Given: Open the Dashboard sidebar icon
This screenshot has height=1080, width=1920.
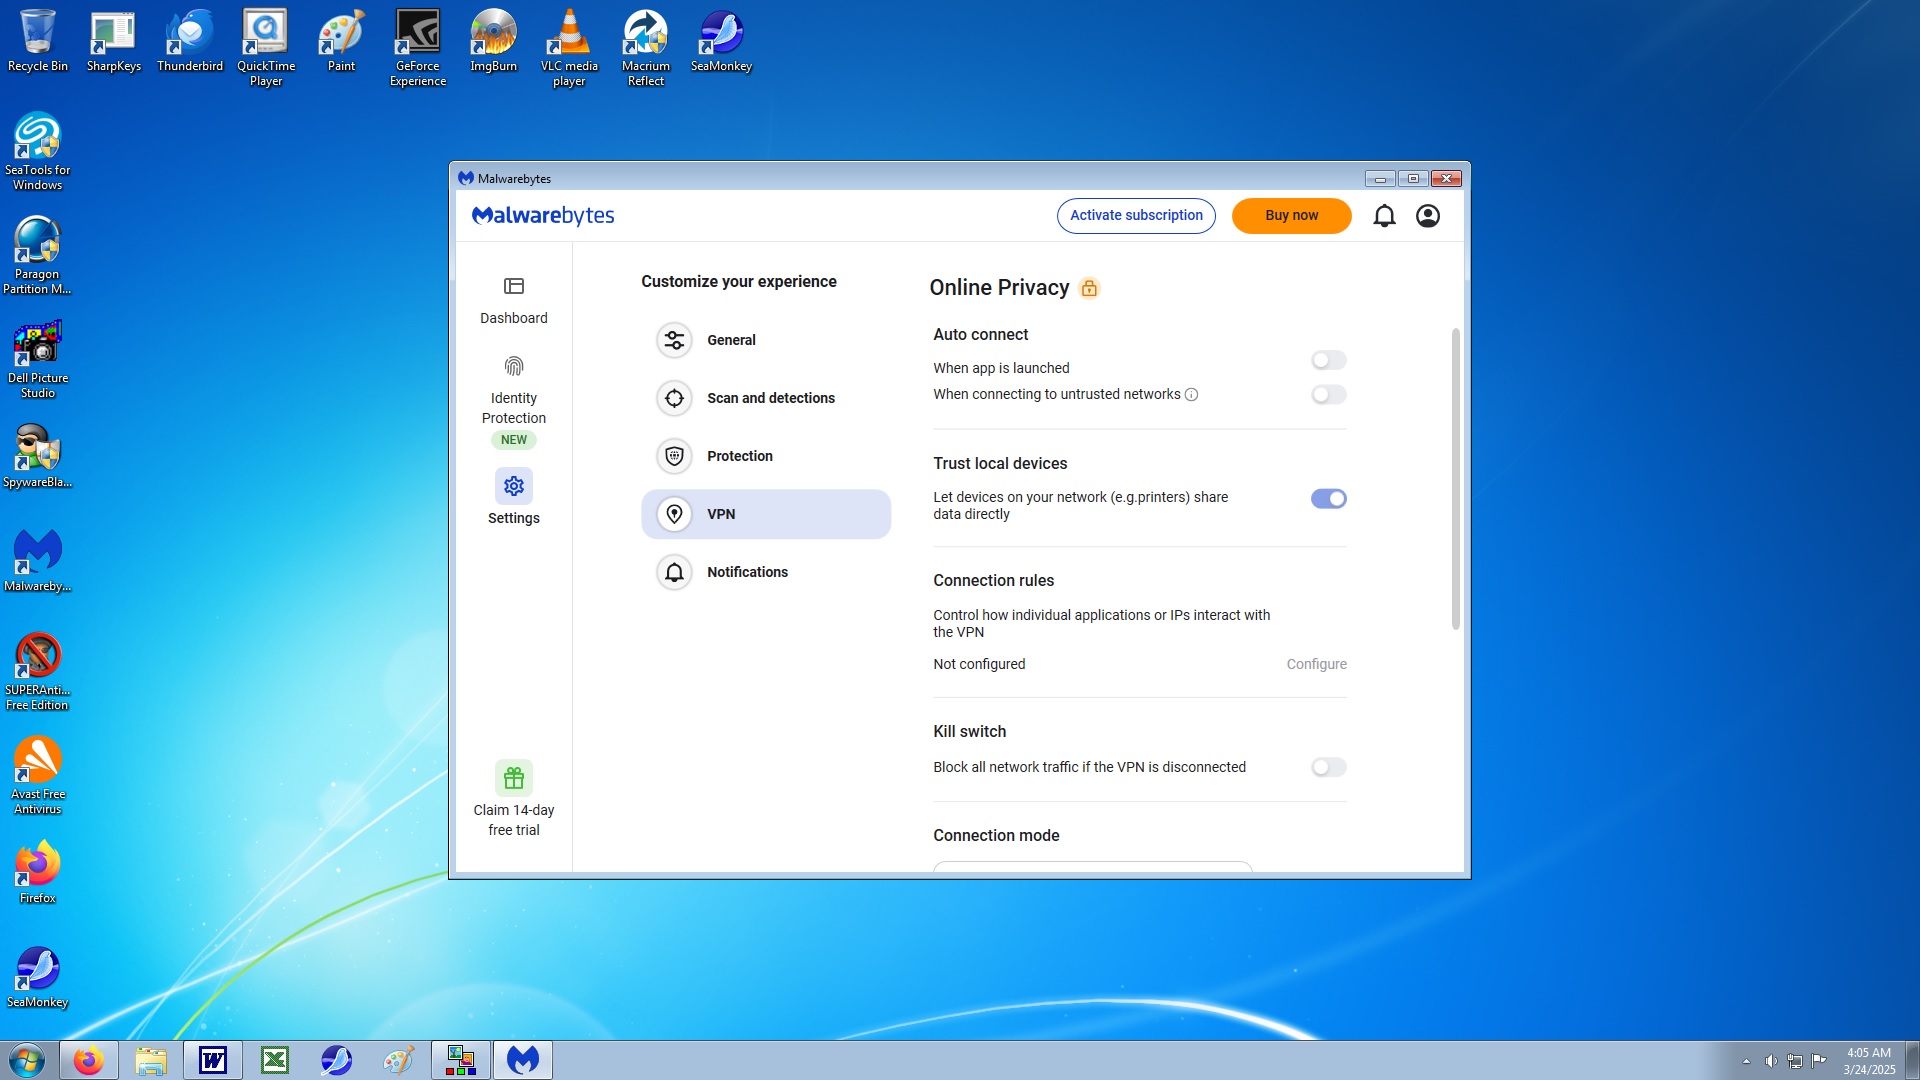Looking at the screenshot, I should point(513,287).
